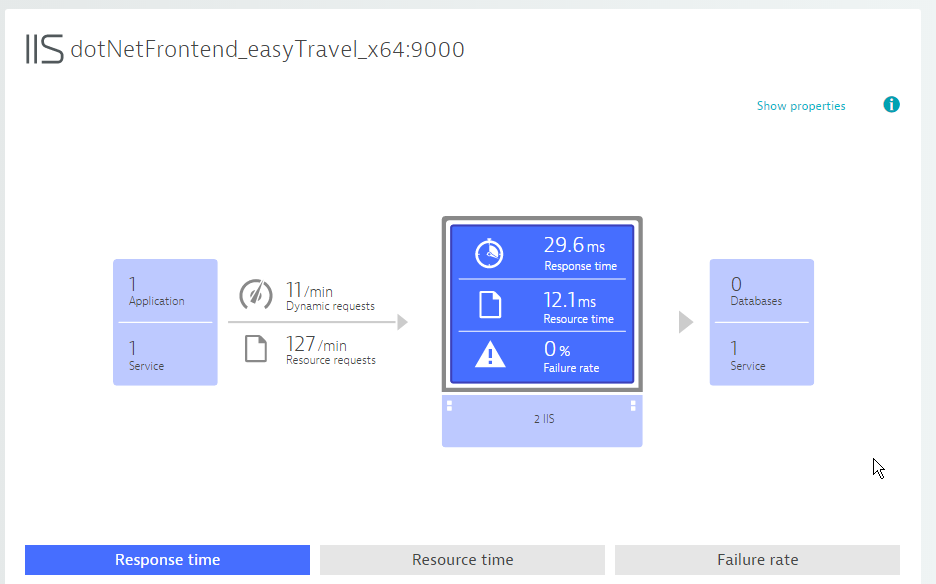Click the Dynamic requests gauge icon
936x584 pixels.
tap(255, 294)
